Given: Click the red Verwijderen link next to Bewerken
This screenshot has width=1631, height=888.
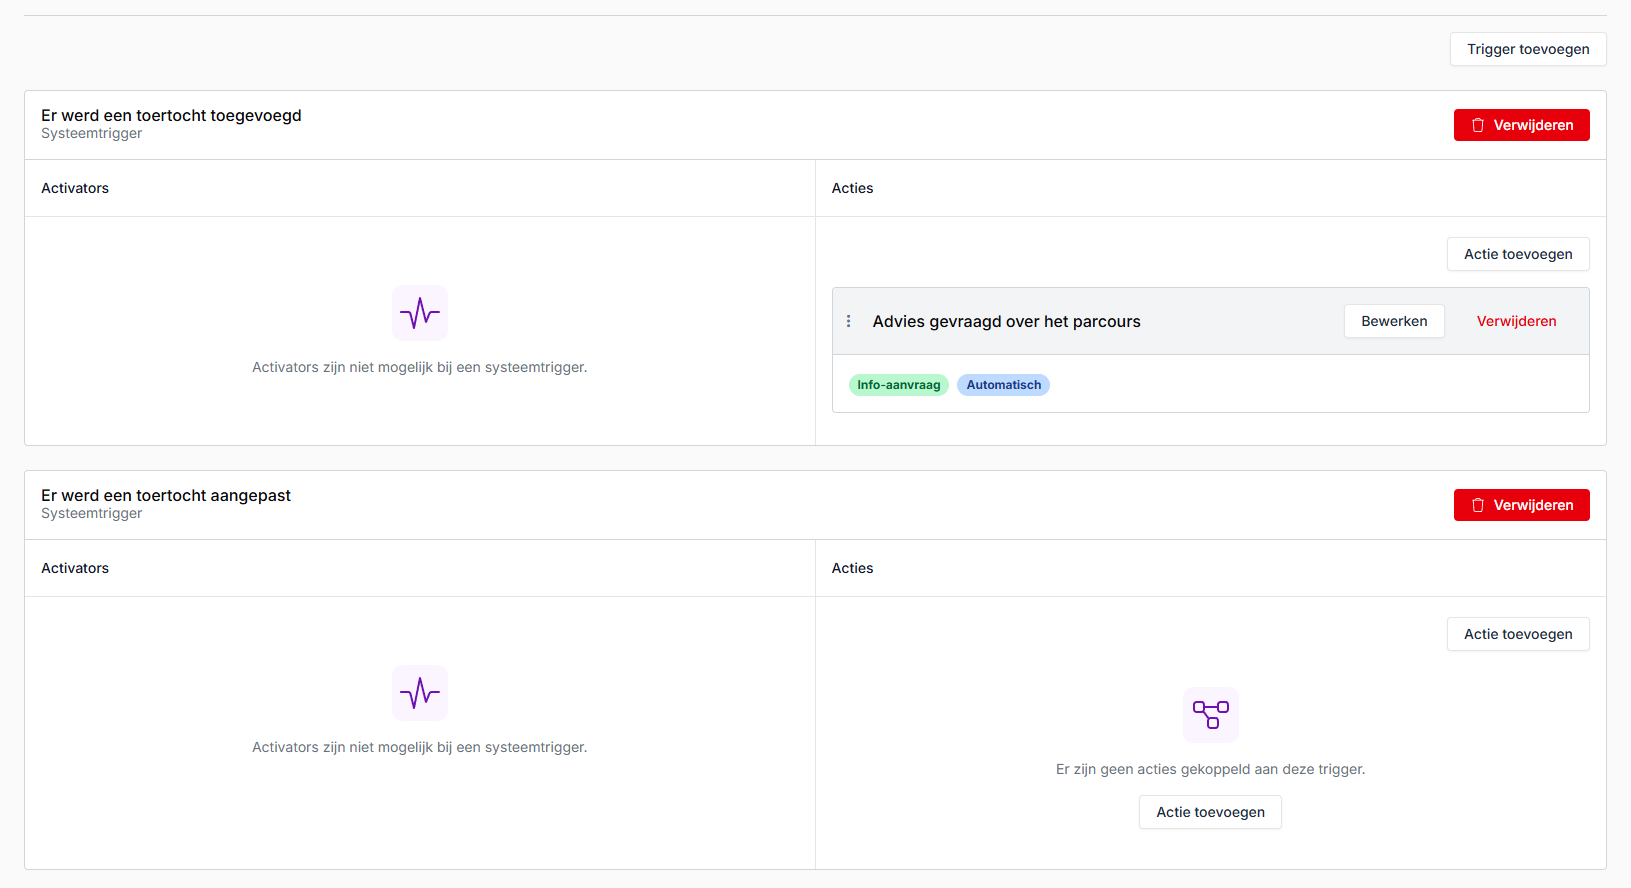Looking at the screenshot, I should 1516,321.
